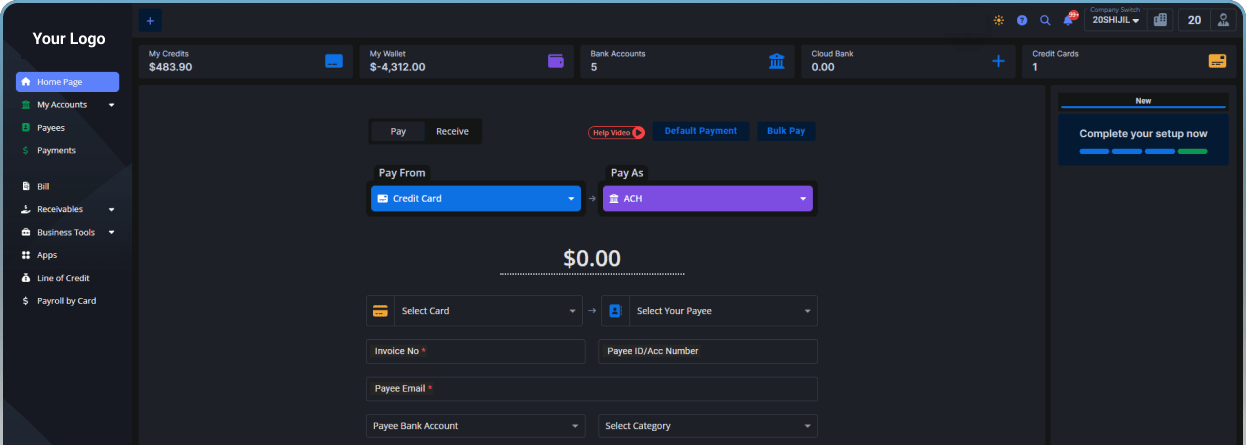
Task: Expand the Select Your Payee dropdown
Action: tap(709, 311)
